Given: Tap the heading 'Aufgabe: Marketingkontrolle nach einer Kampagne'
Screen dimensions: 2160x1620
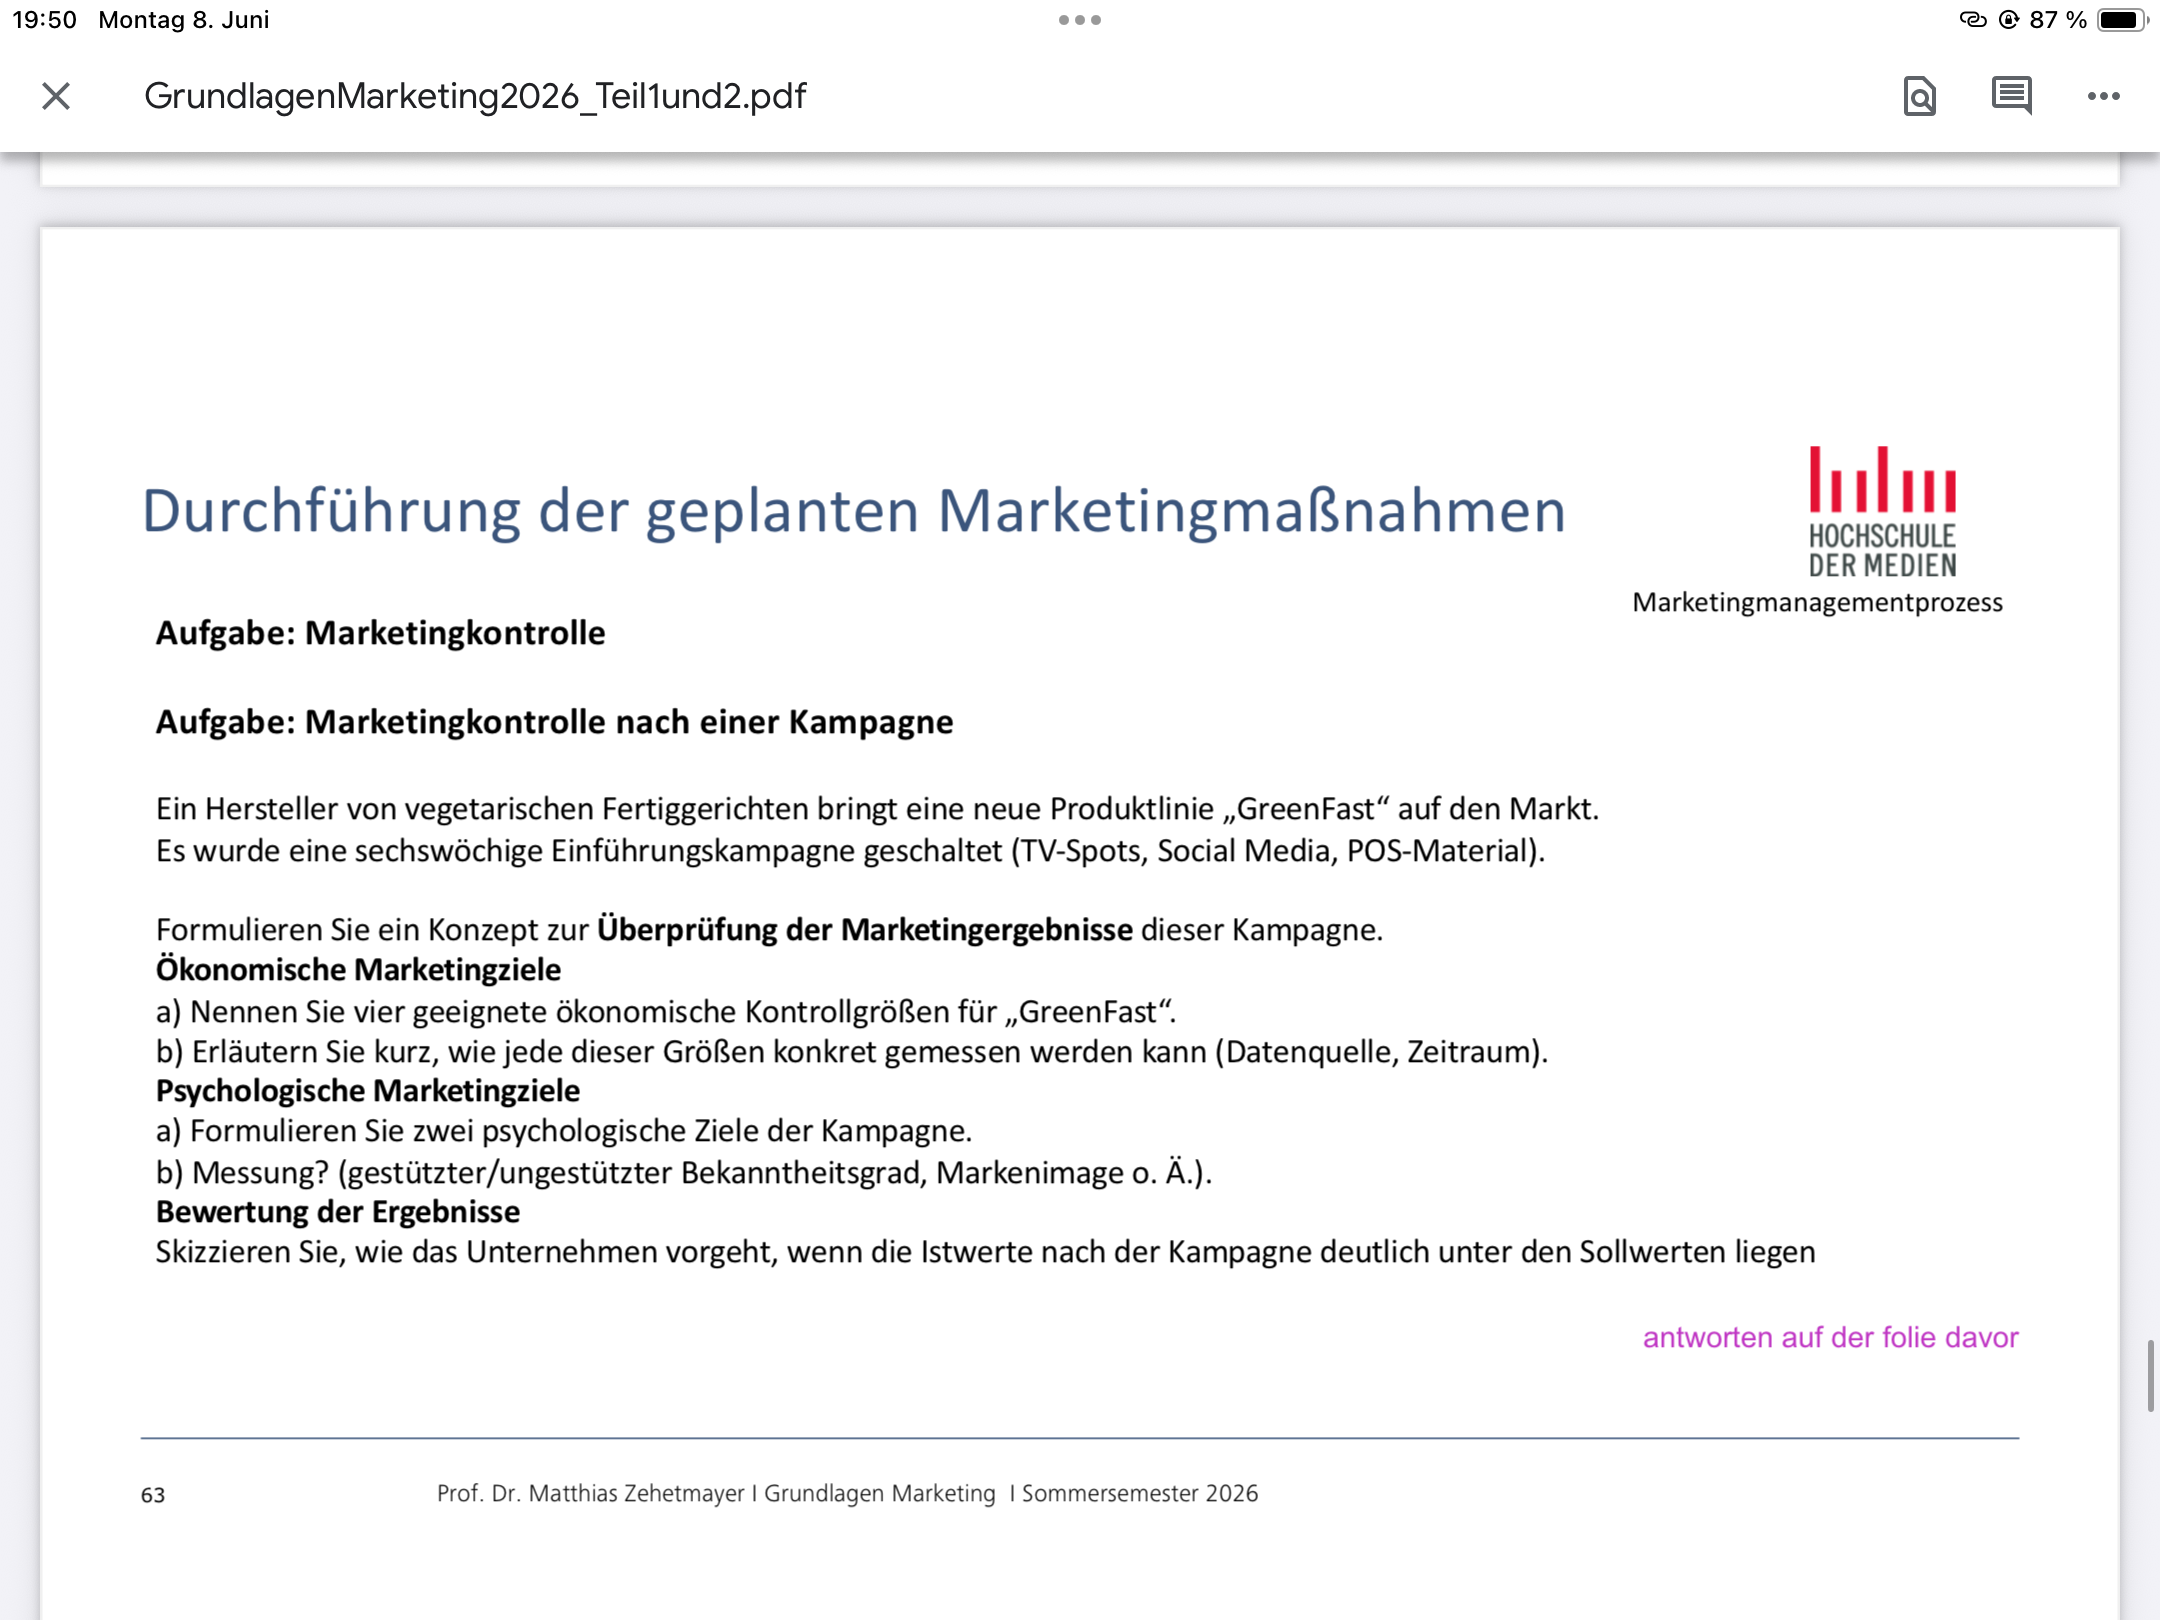Looking at the screenshot, I should pos(554,722).
